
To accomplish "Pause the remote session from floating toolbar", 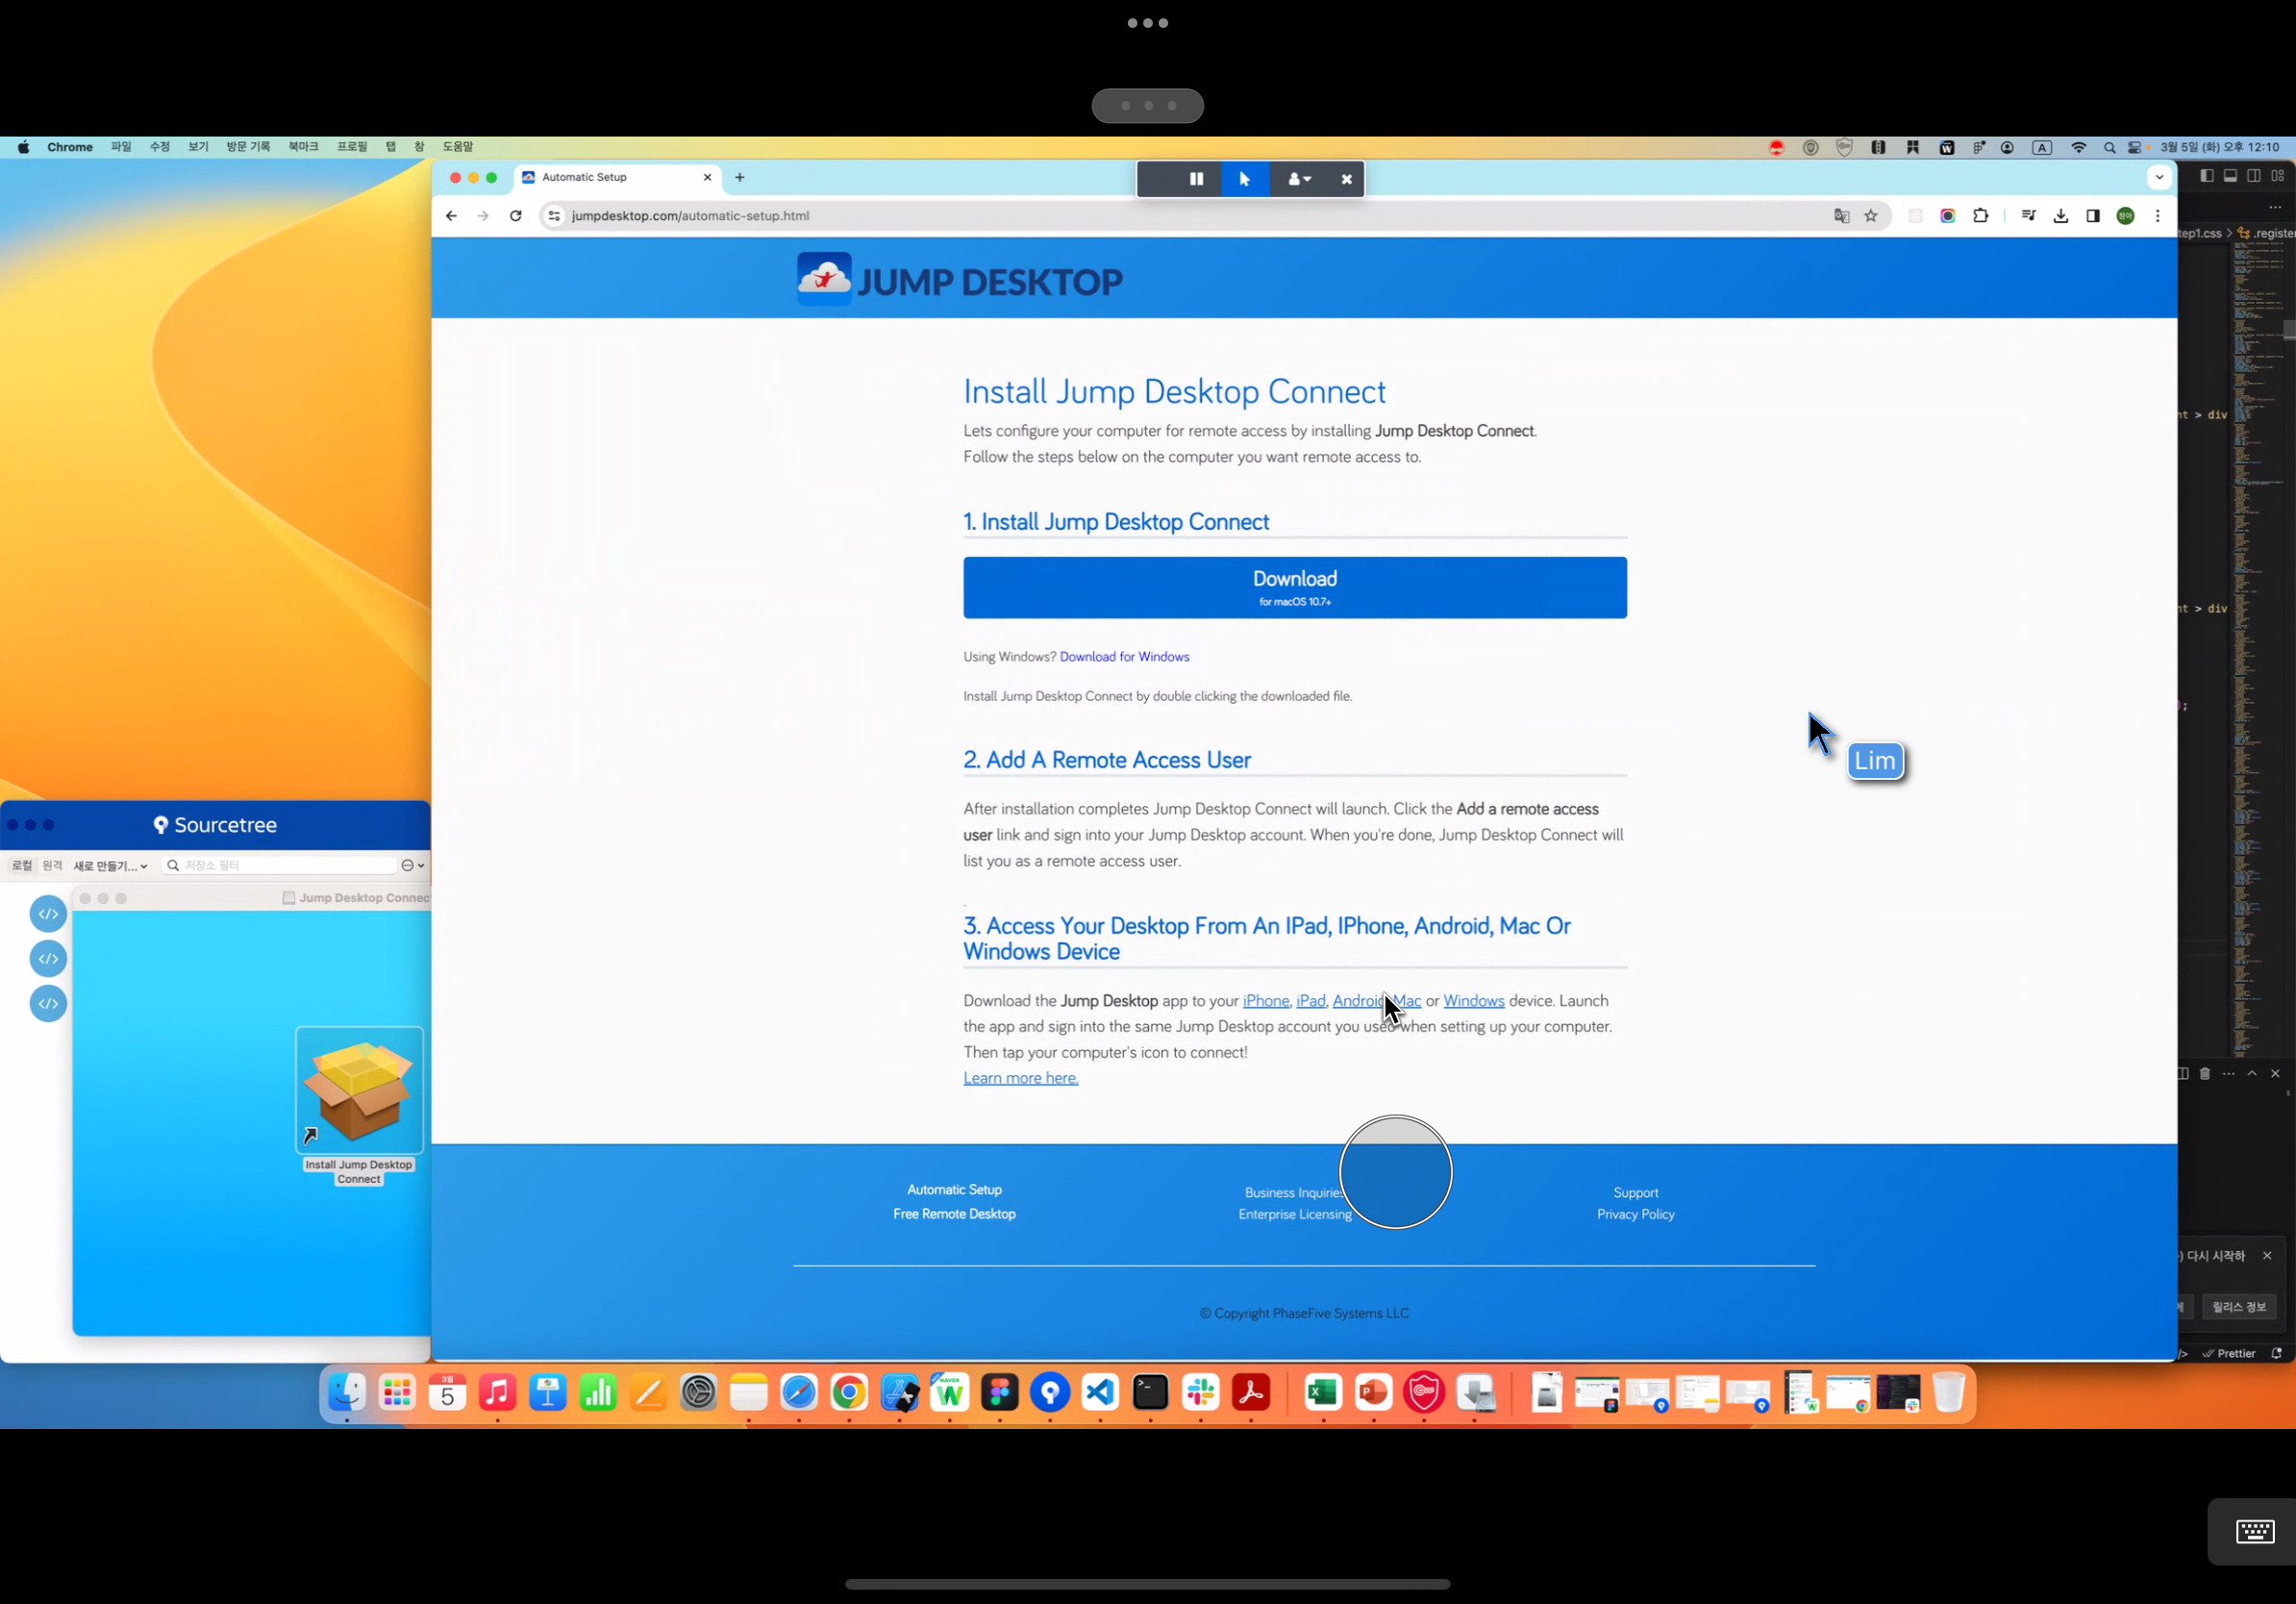I will click(x=1196, y=179).
